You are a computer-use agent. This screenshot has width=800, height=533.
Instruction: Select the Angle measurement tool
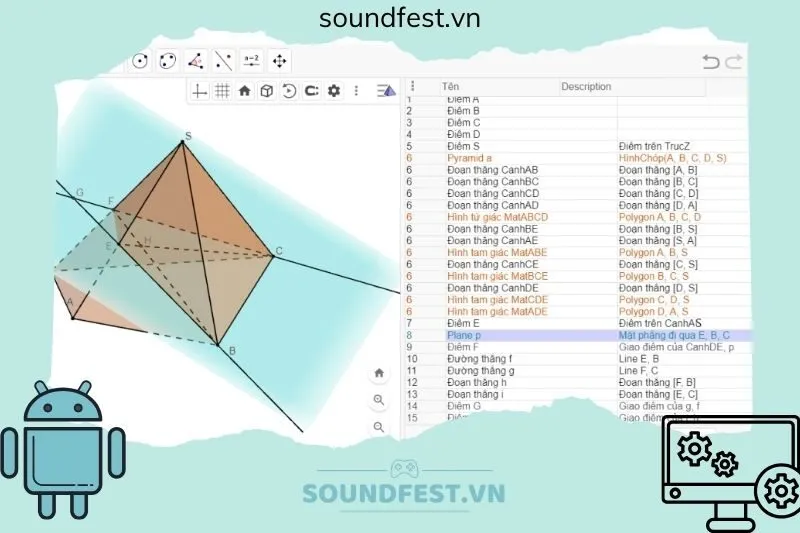[x=196, y=61]
